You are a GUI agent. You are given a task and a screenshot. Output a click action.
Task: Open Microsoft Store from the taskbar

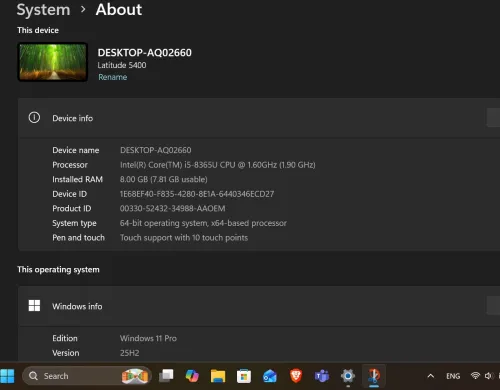click(244, 376)
